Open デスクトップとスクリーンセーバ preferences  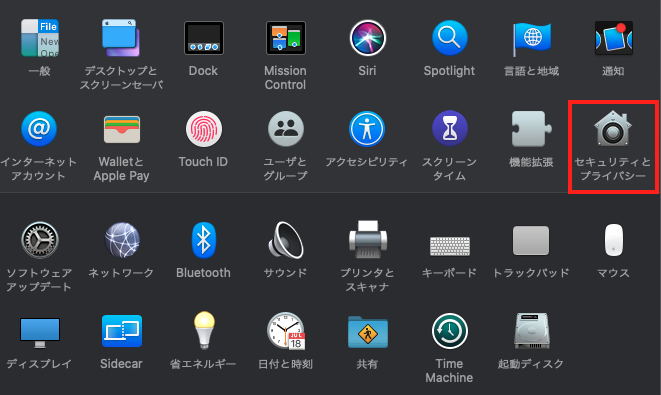click(121, 38)
